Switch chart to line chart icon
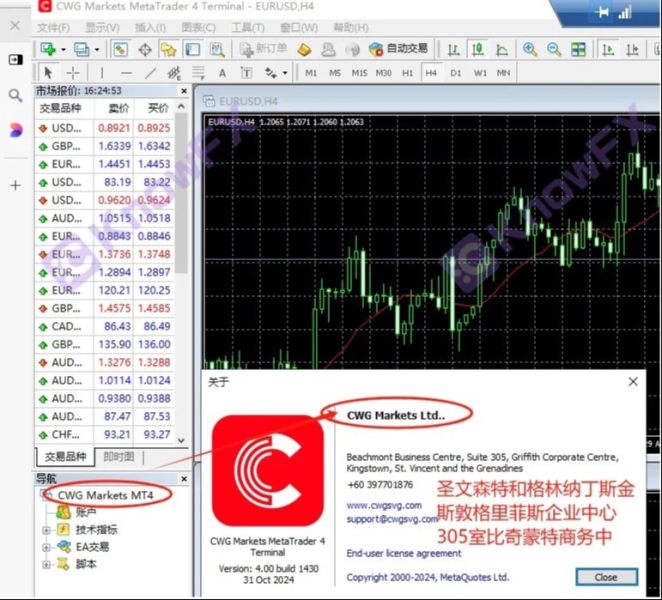662x600 pixels. [502, 49]
